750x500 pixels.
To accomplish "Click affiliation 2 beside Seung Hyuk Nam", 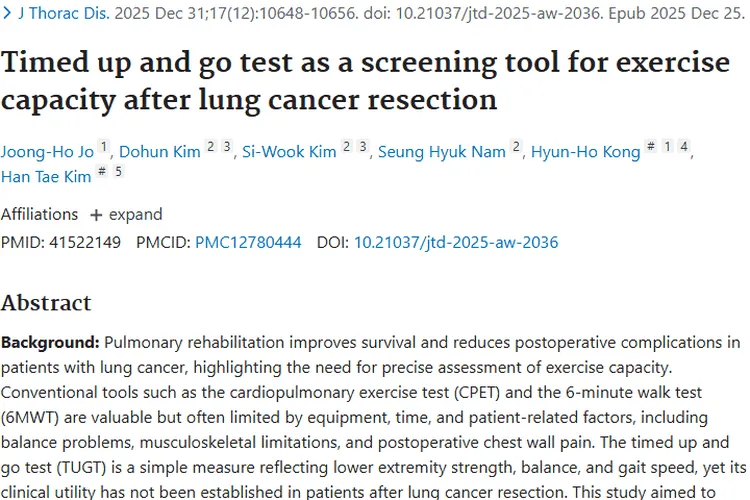I will 516,149.
